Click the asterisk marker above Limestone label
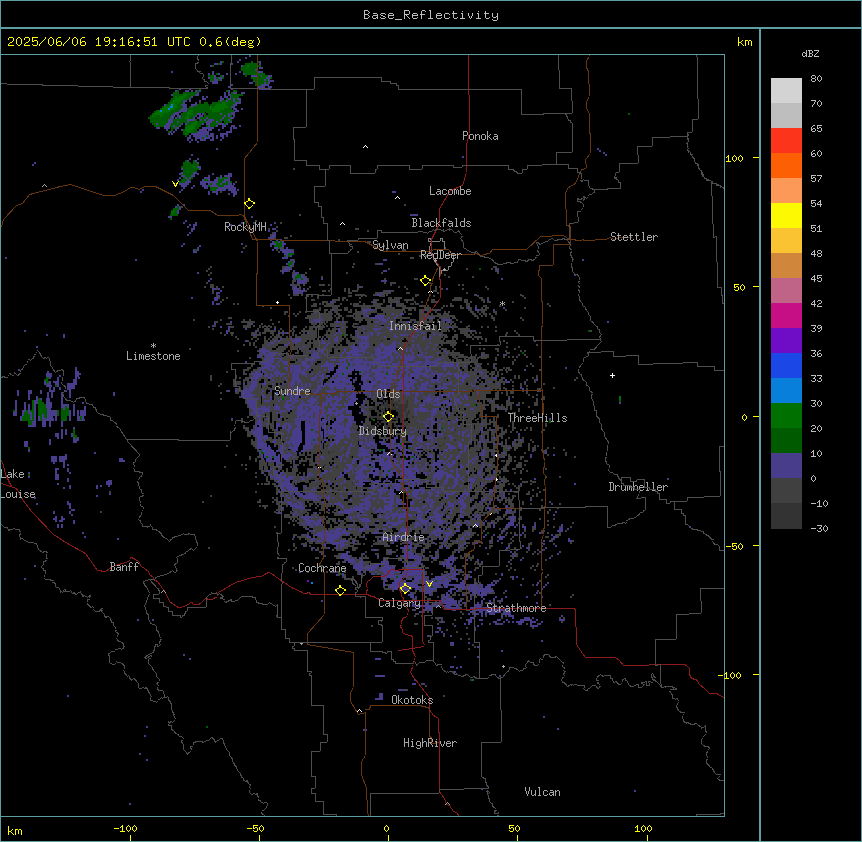Image resolution: width=862 pixels, height=842 pixels. click(153, 346)
